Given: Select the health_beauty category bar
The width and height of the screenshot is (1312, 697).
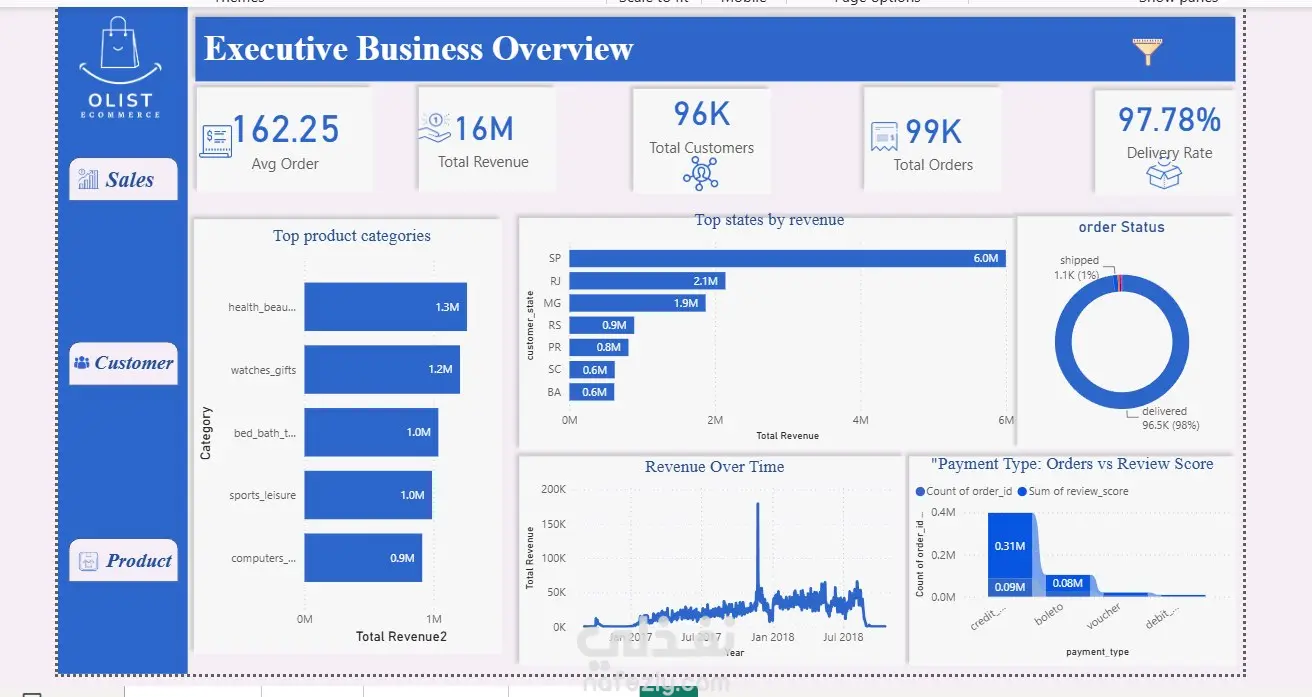Looking at the screenshot, I should [x=385, y=307].
